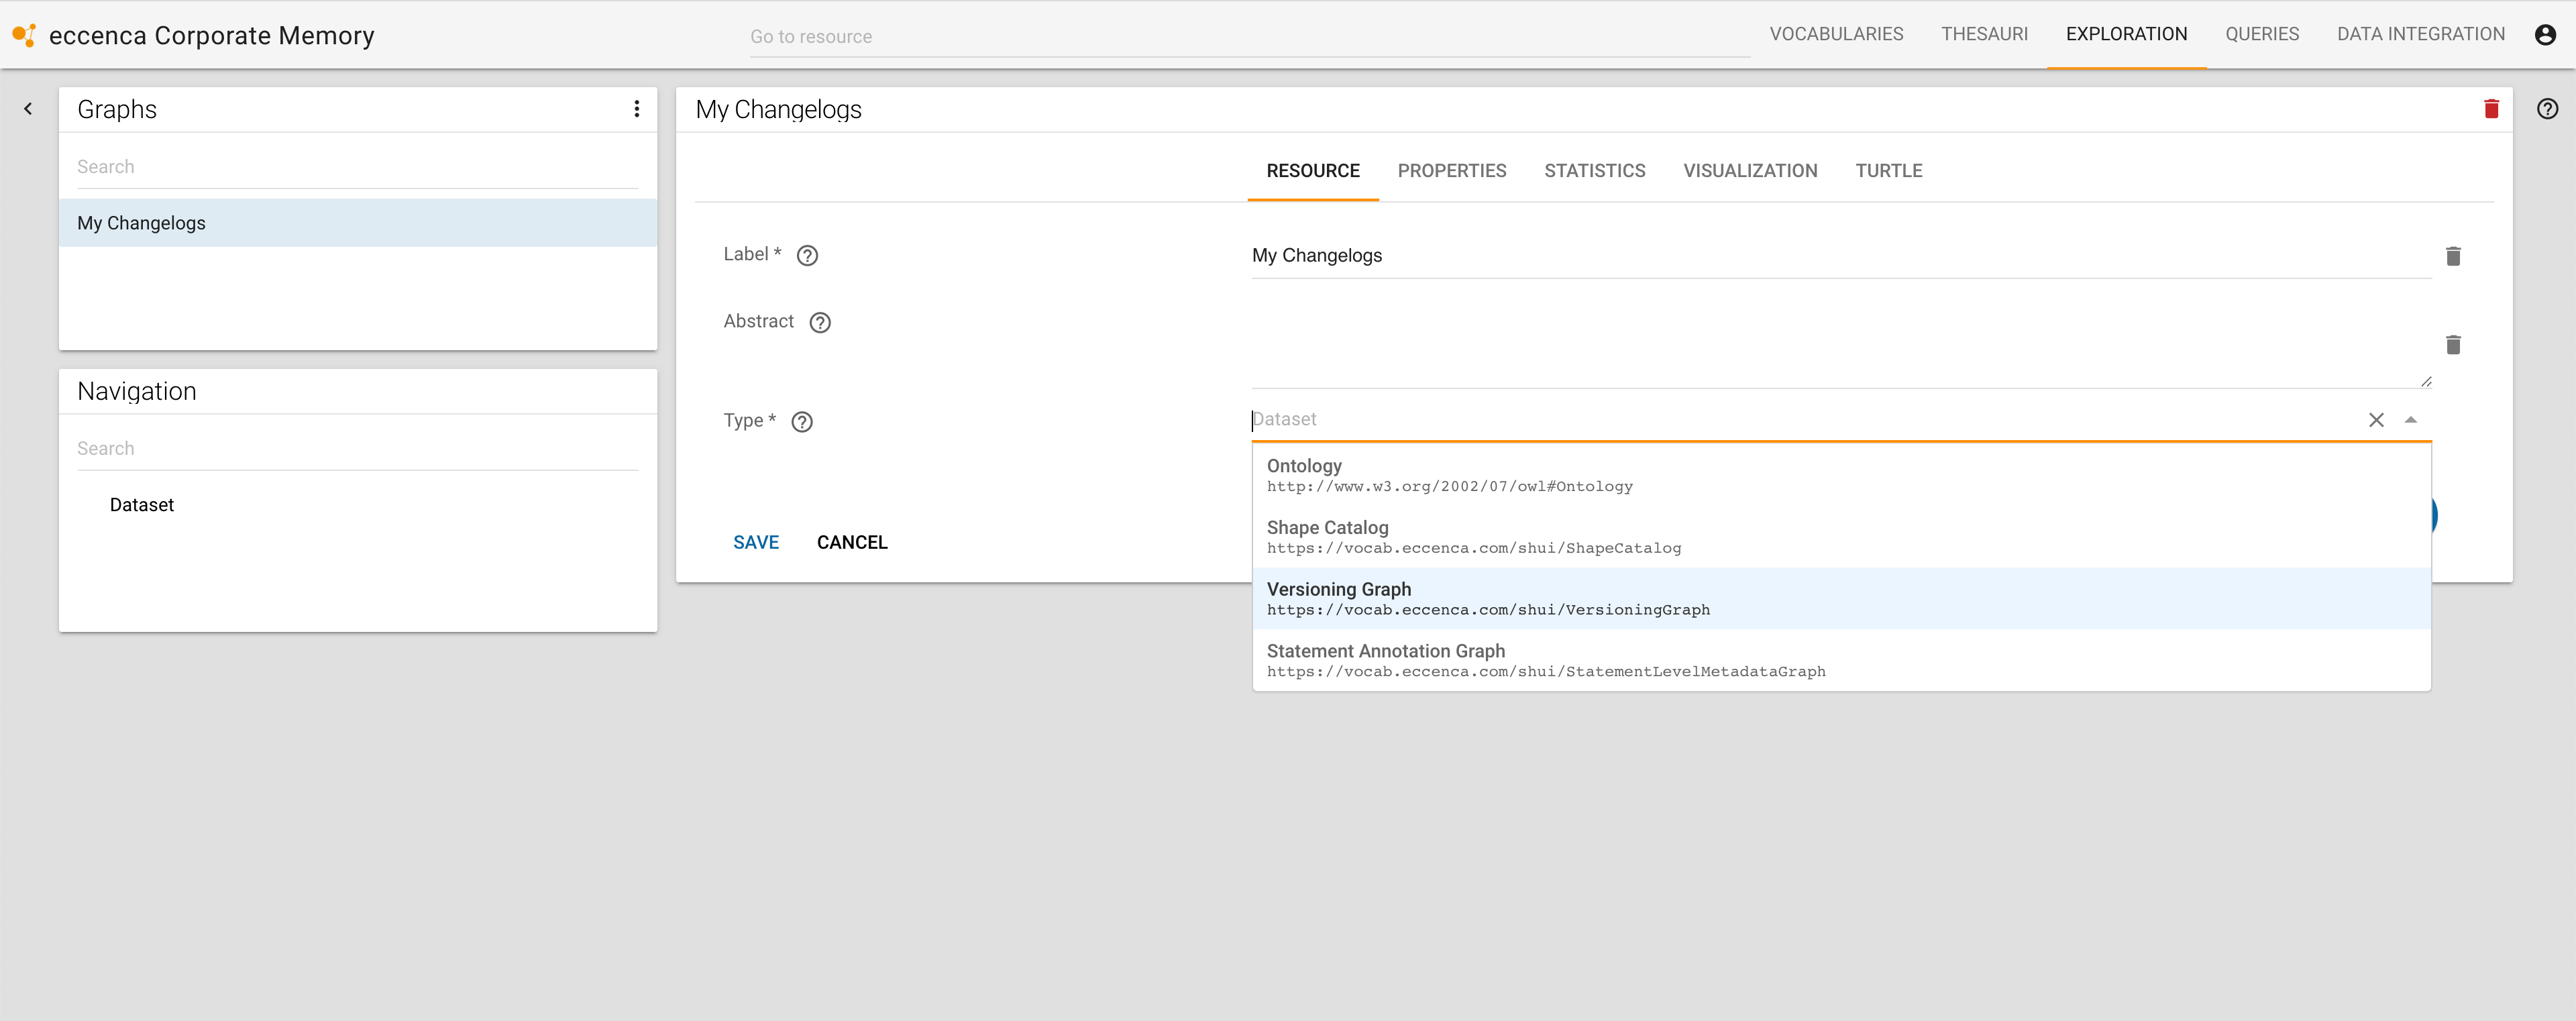Show help for the Label field
The height and width of the screenshot is (1021, 2576).
[807, 256]
